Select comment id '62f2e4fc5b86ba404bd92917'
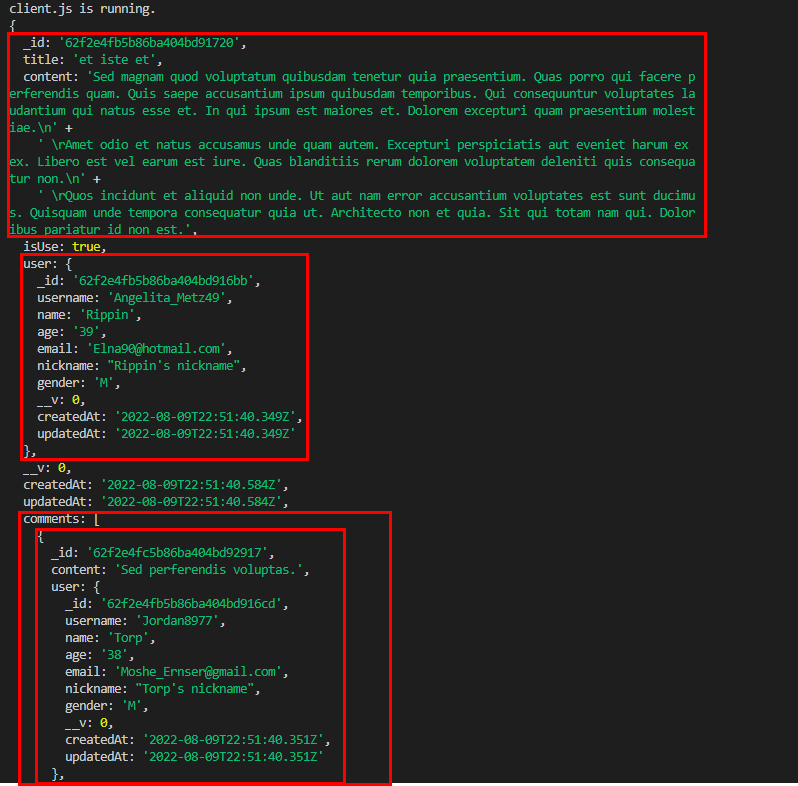Screen dimensions: 798x786 coord(178,553)
